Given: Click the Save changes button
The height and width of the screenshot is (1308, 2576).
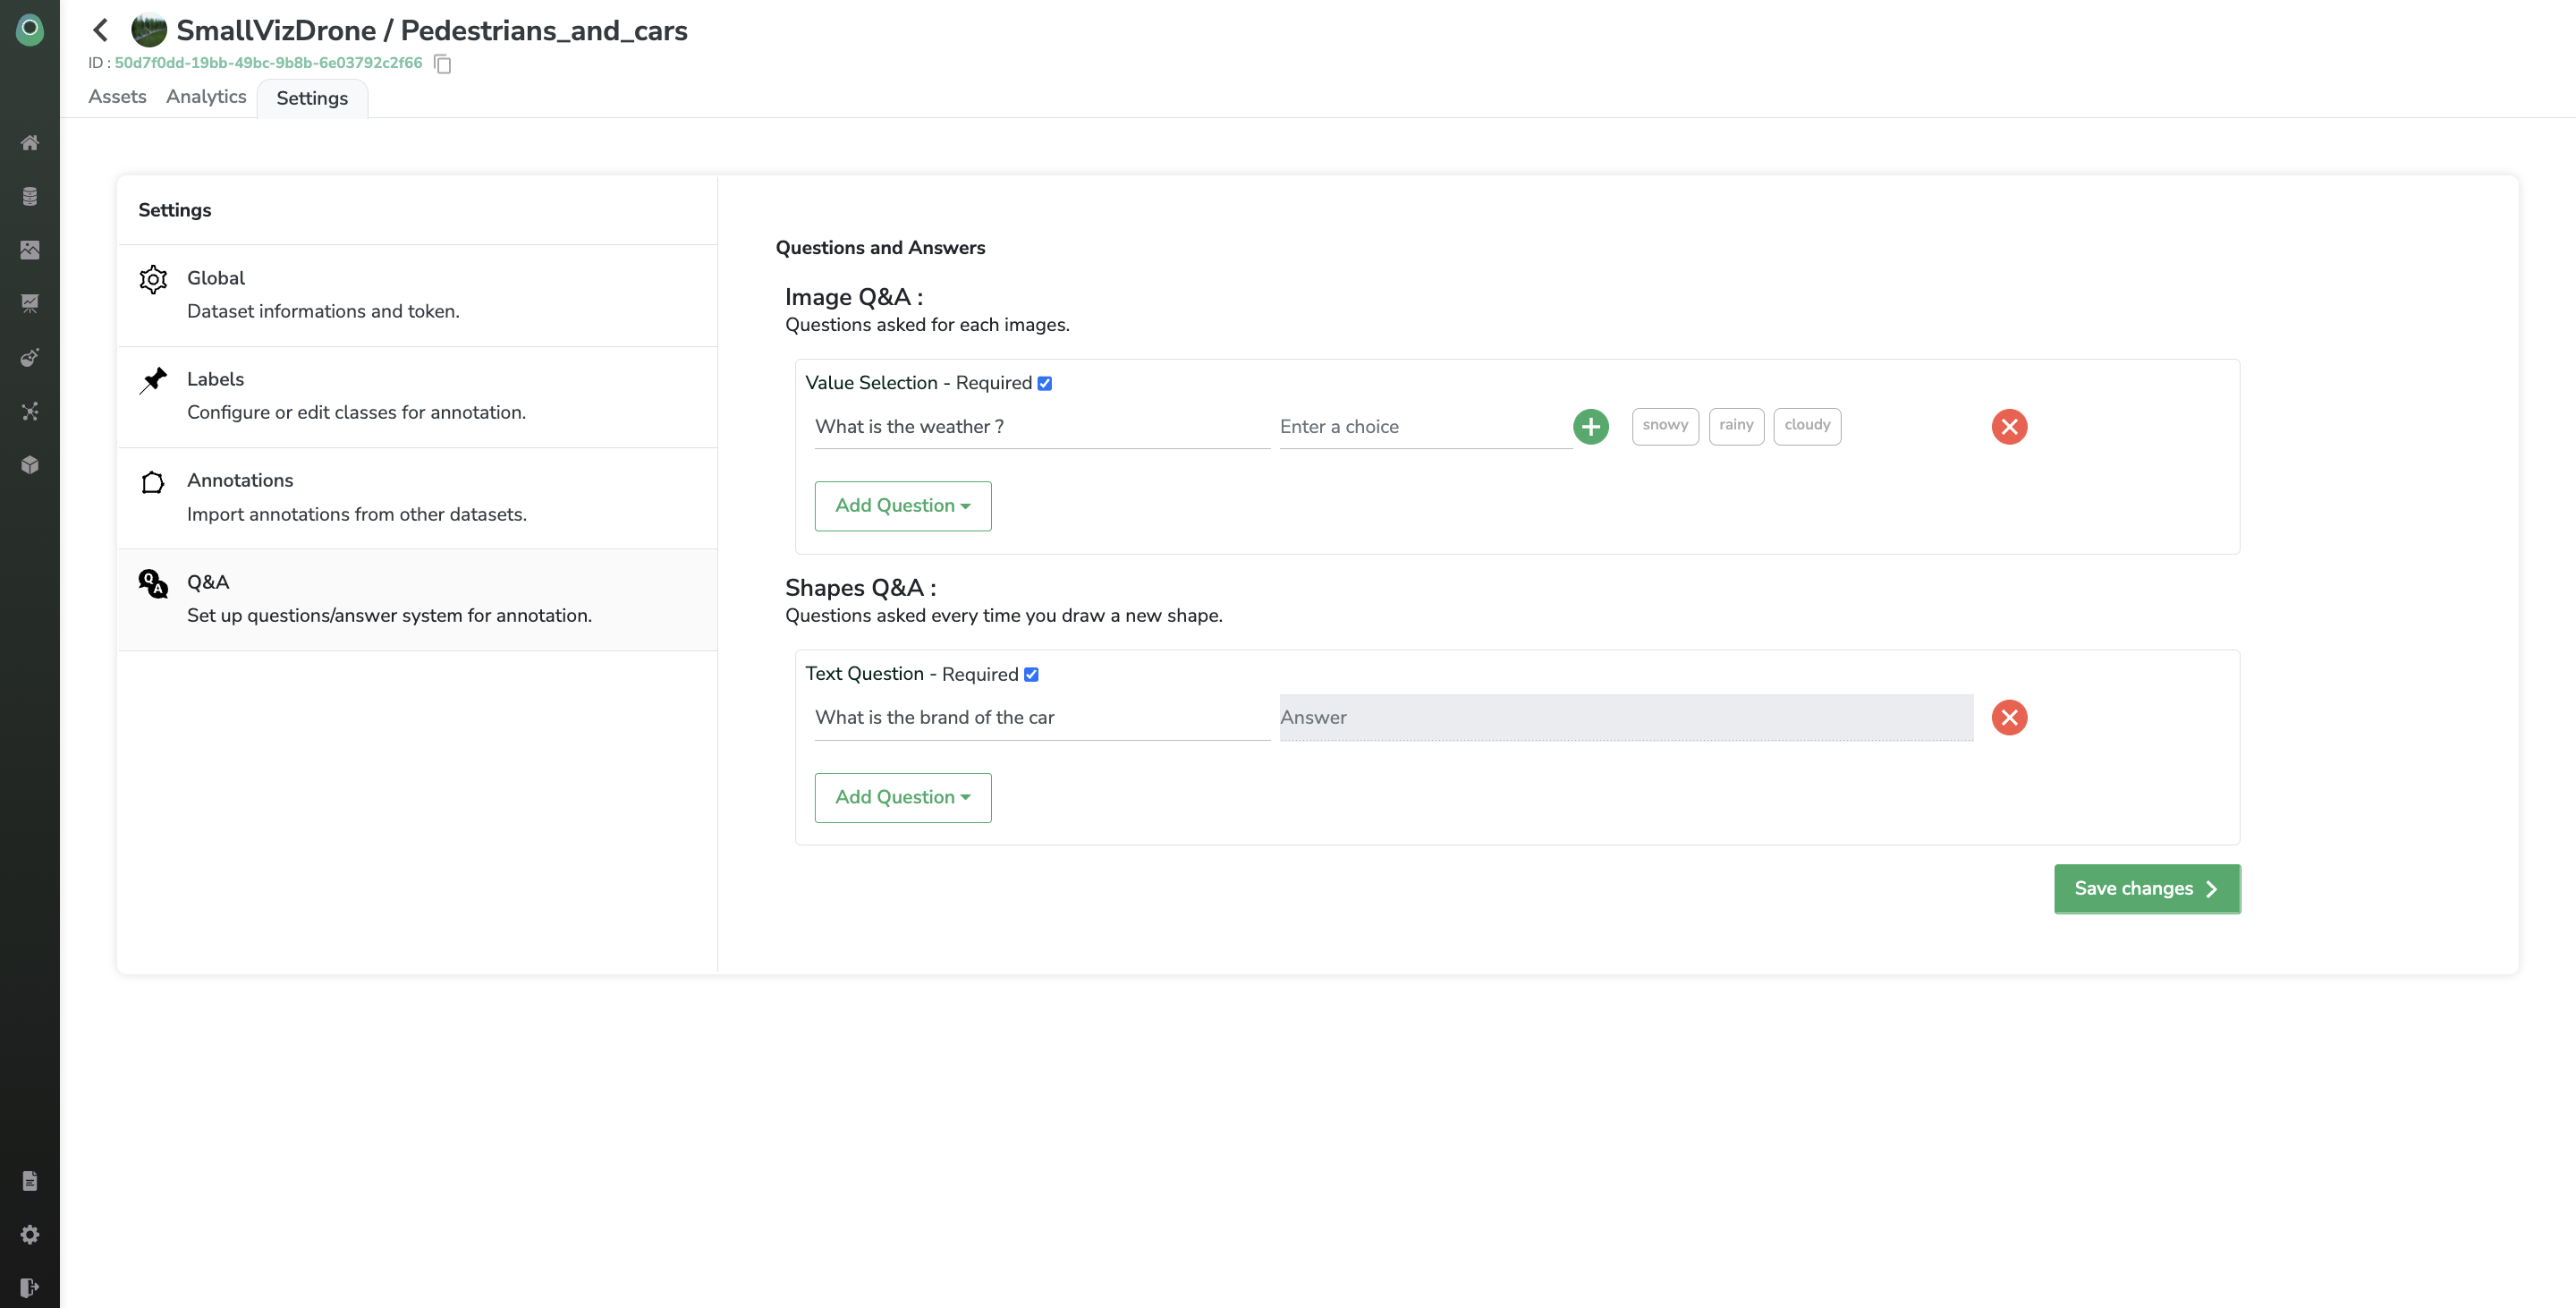Looking at the screenshot, I should [x=2146, y=889].
